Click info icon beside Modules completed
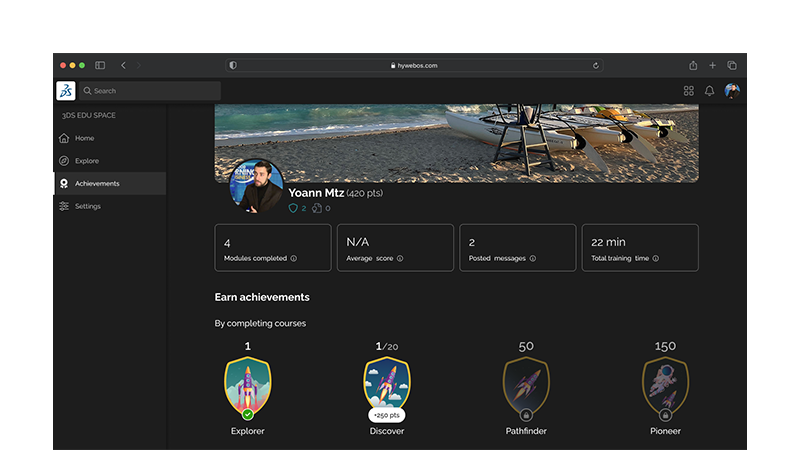 294,258
